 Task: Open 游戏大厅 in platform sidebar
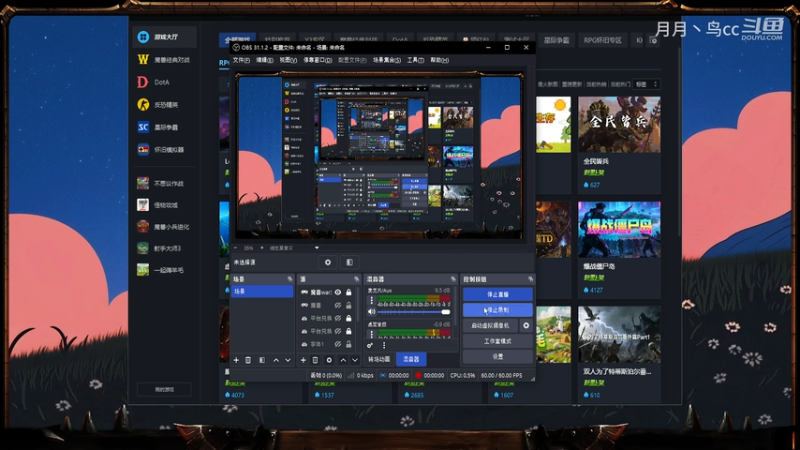pos(165,37)
